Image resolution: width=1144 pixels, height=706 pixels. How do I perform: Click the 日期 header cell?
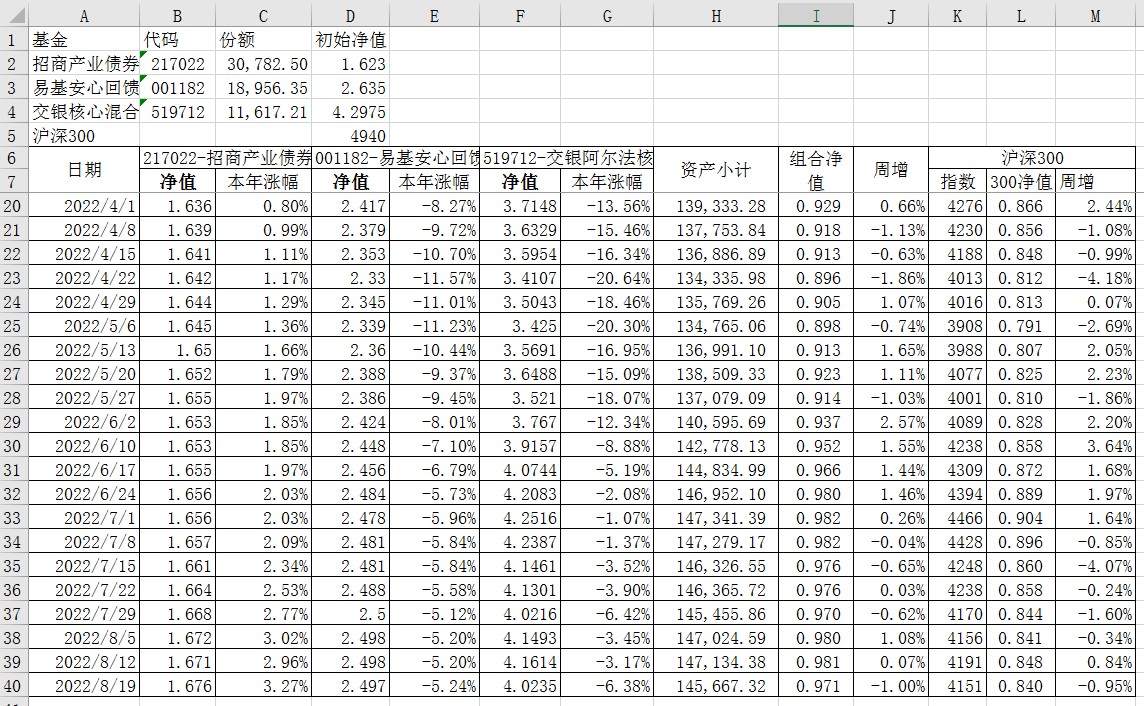click(84, 170)
